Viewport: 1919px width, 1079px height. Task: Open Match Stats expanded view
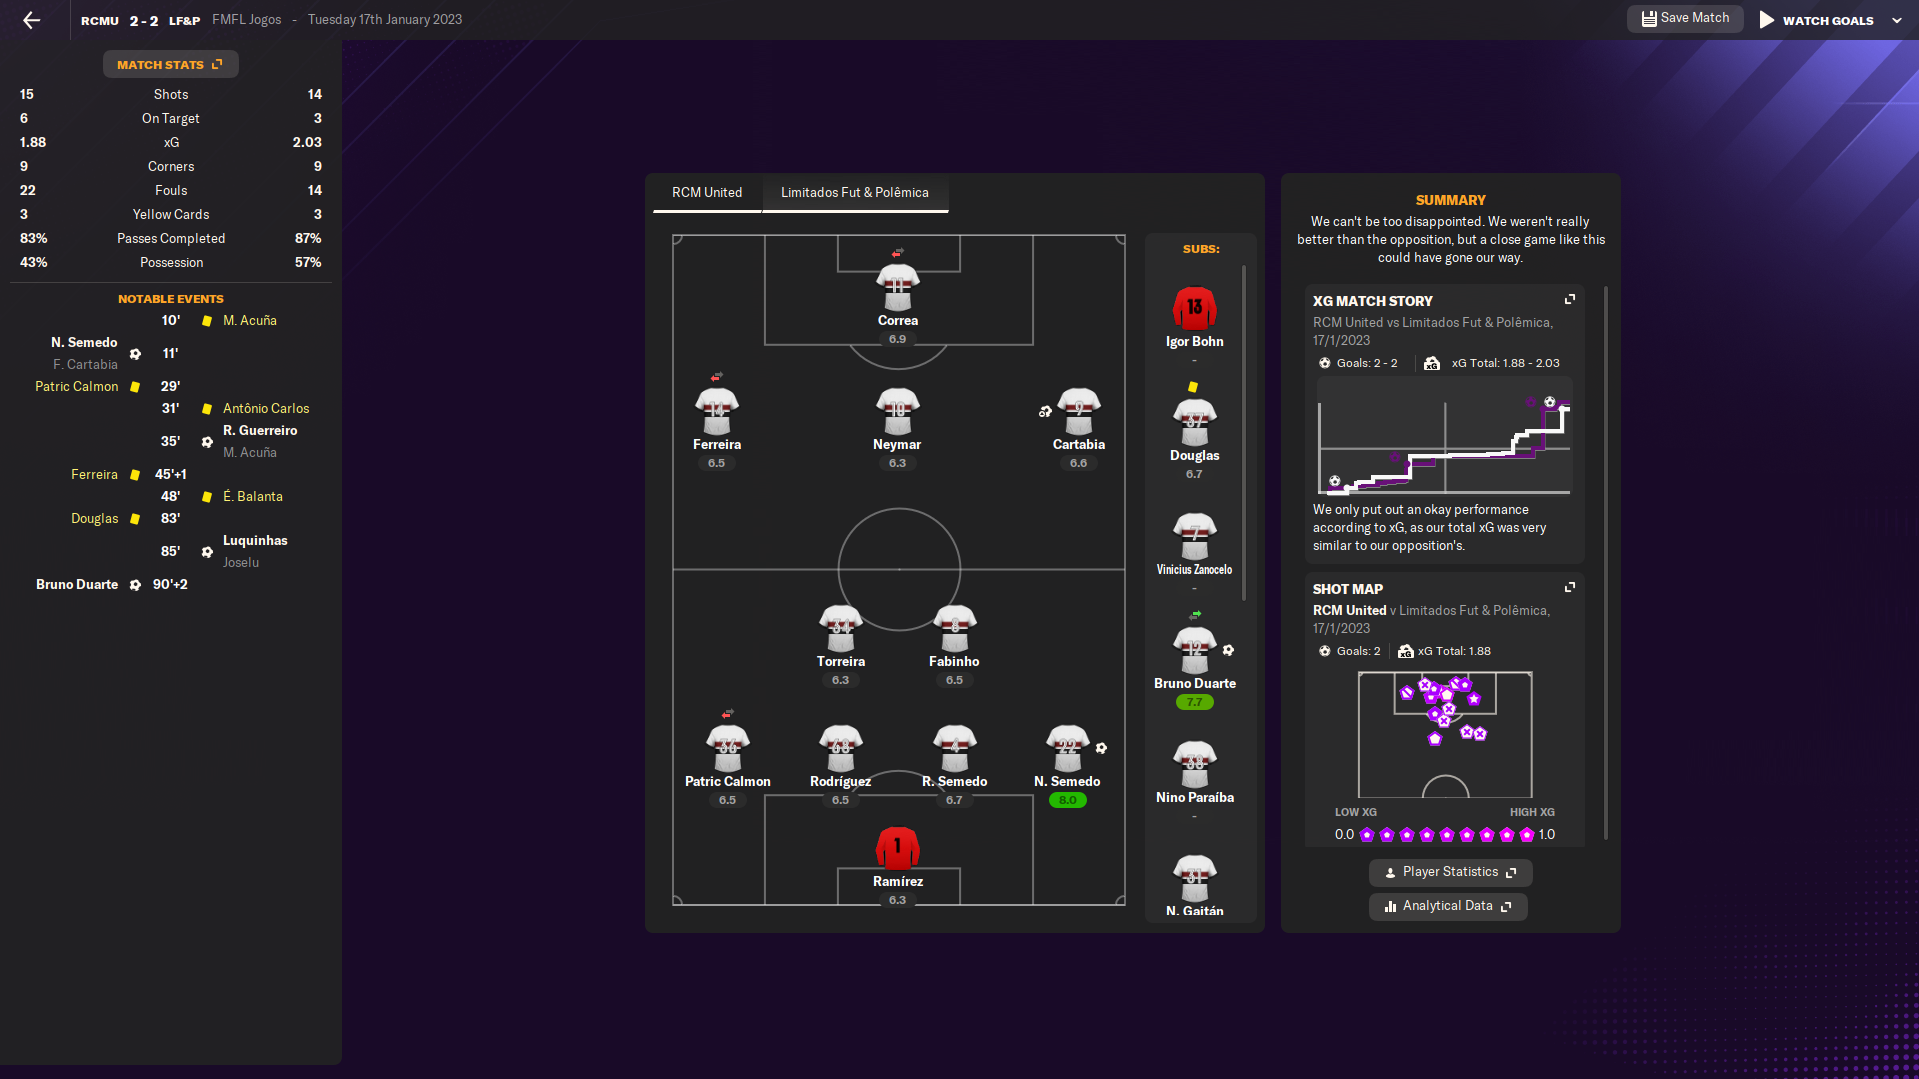pyautogui.click(x=170, y=65)
